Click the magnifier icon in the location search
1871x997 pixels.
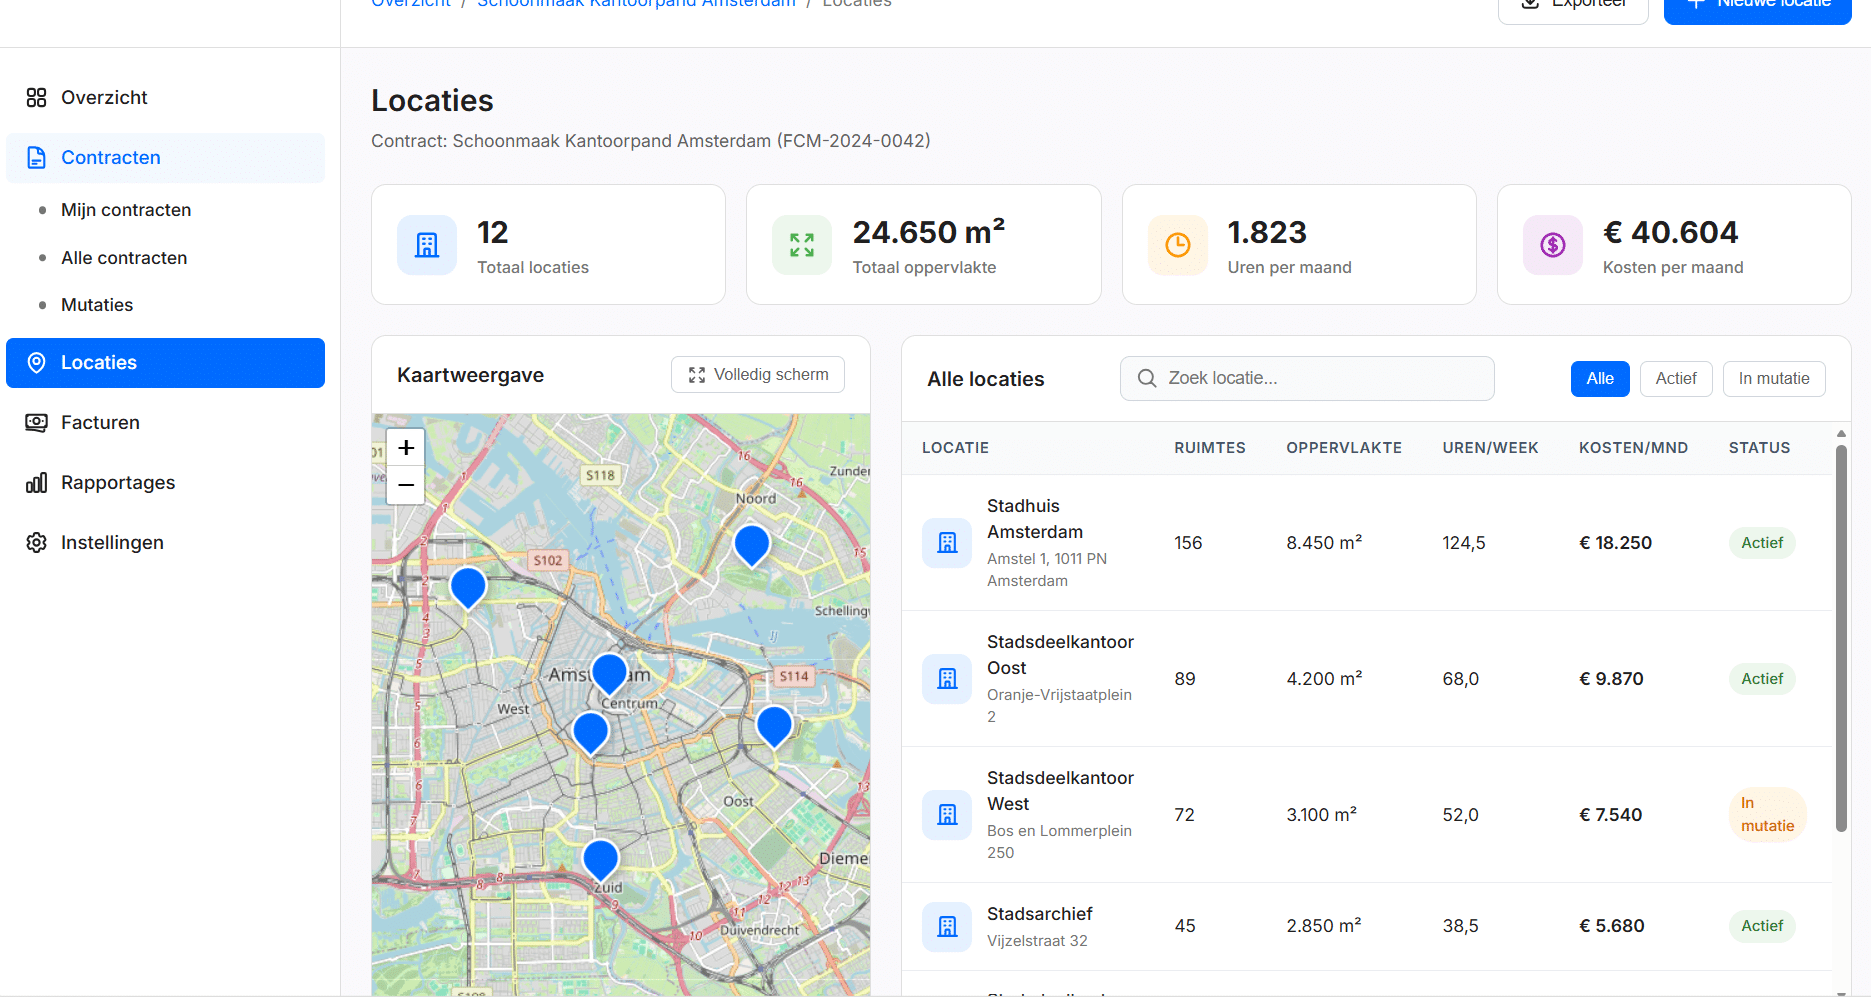(x=1146, y=378)
